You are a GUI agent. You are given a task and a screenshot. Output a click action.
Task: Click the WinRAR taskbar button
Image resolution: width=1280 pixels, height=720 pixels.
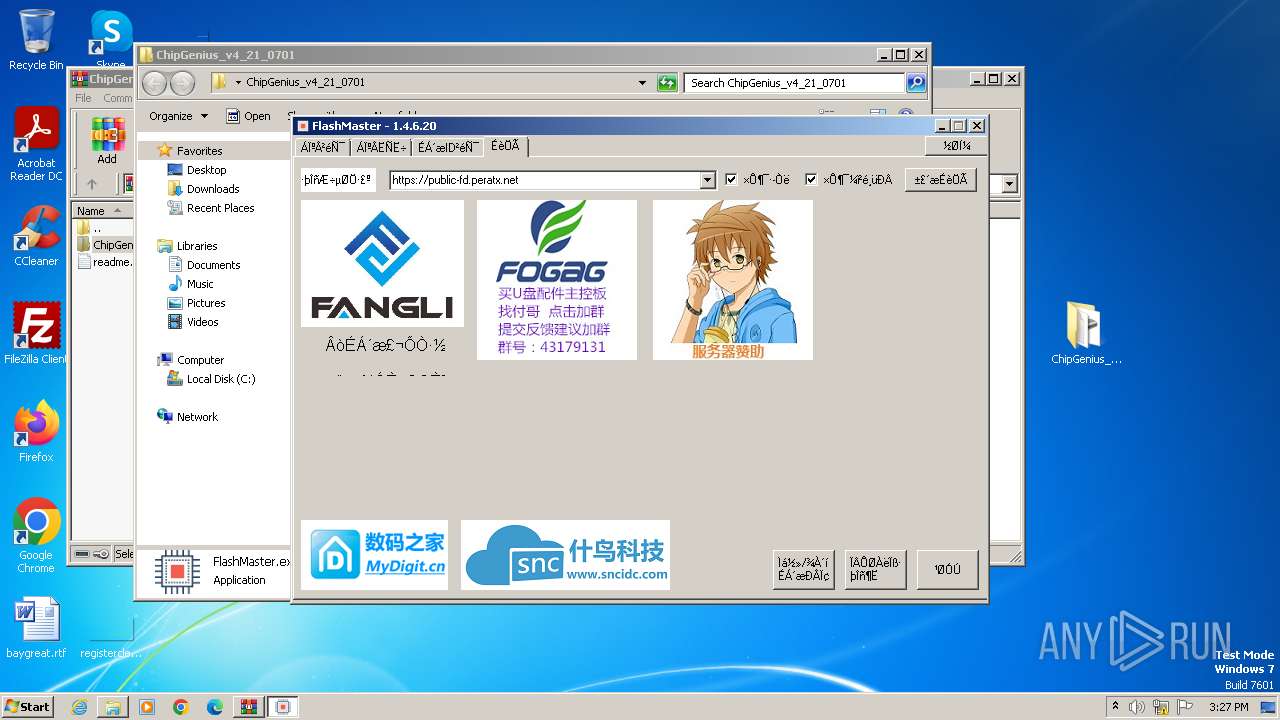click(248, 706)
